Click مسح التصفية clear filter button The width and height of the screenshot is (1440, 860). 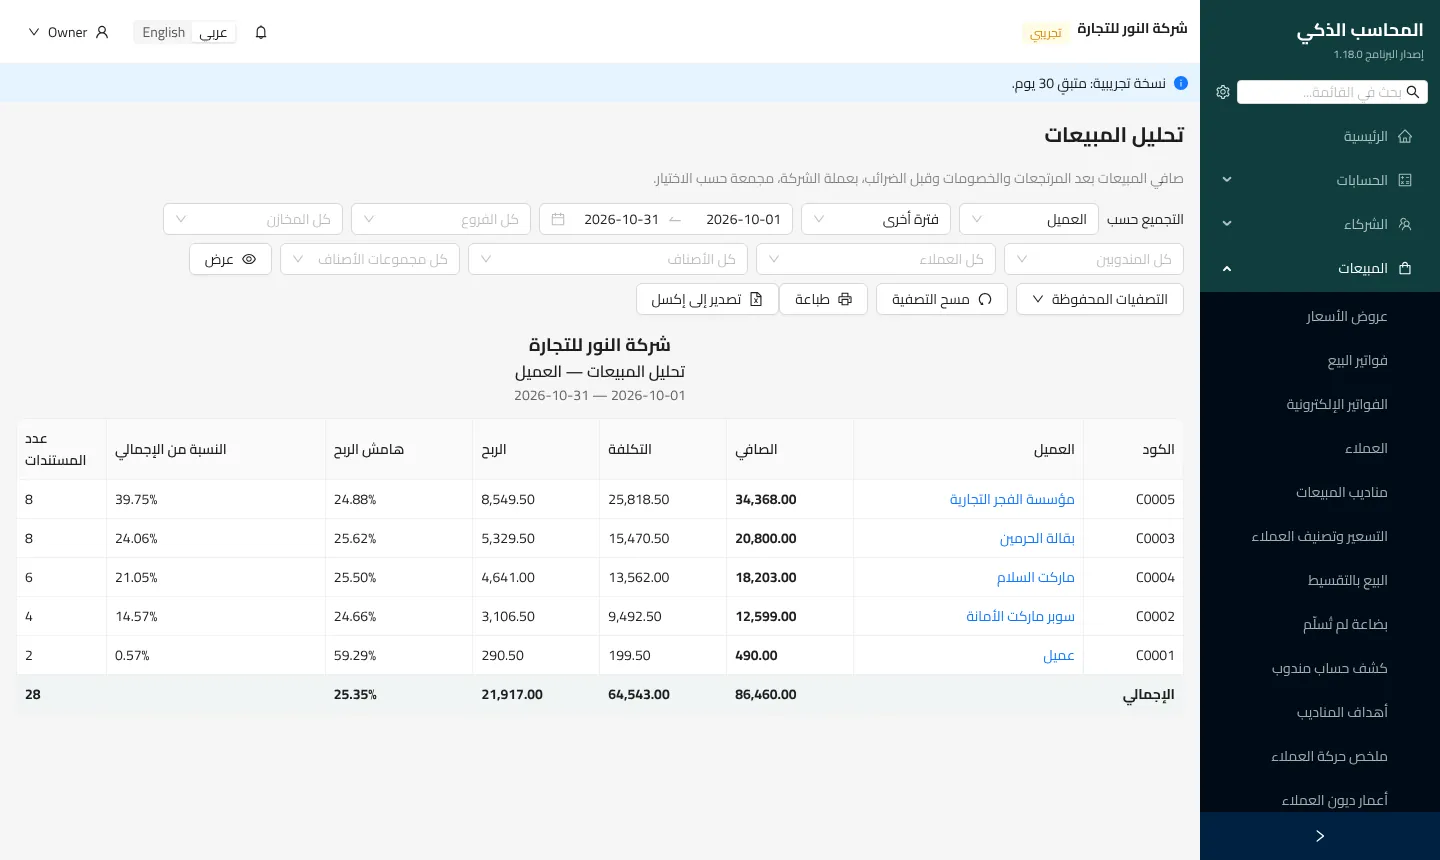point(942,299)
